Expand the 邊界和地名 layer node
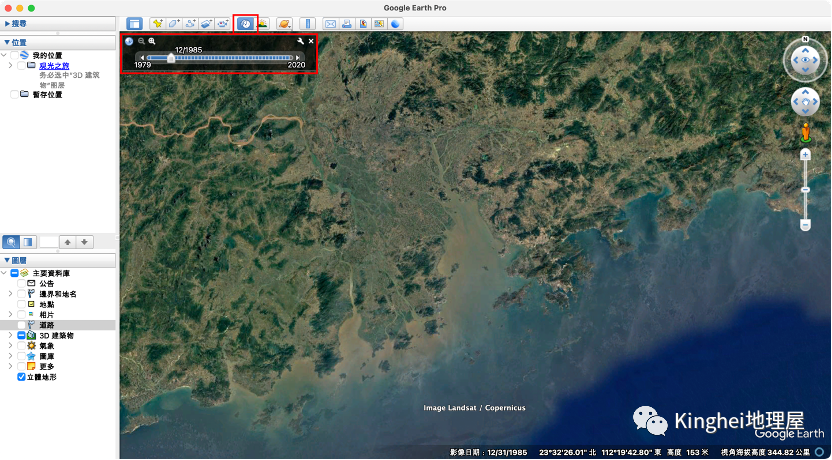 coord(10,294)
